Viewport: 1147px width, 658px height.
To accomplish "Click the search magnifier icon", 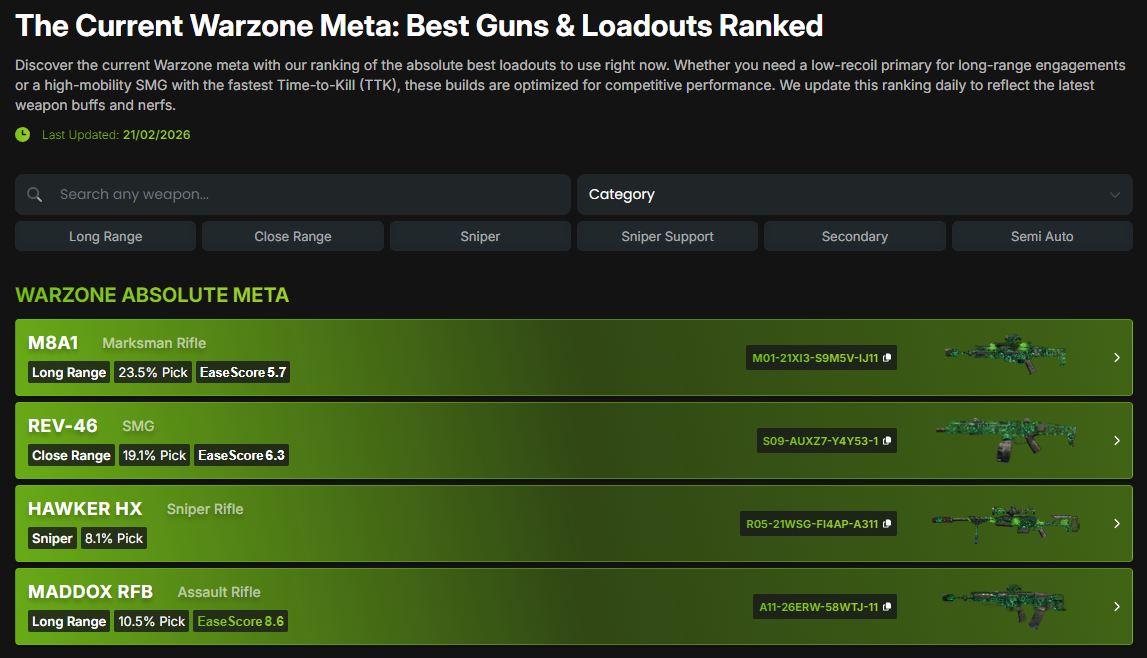I will pos(35,194).
